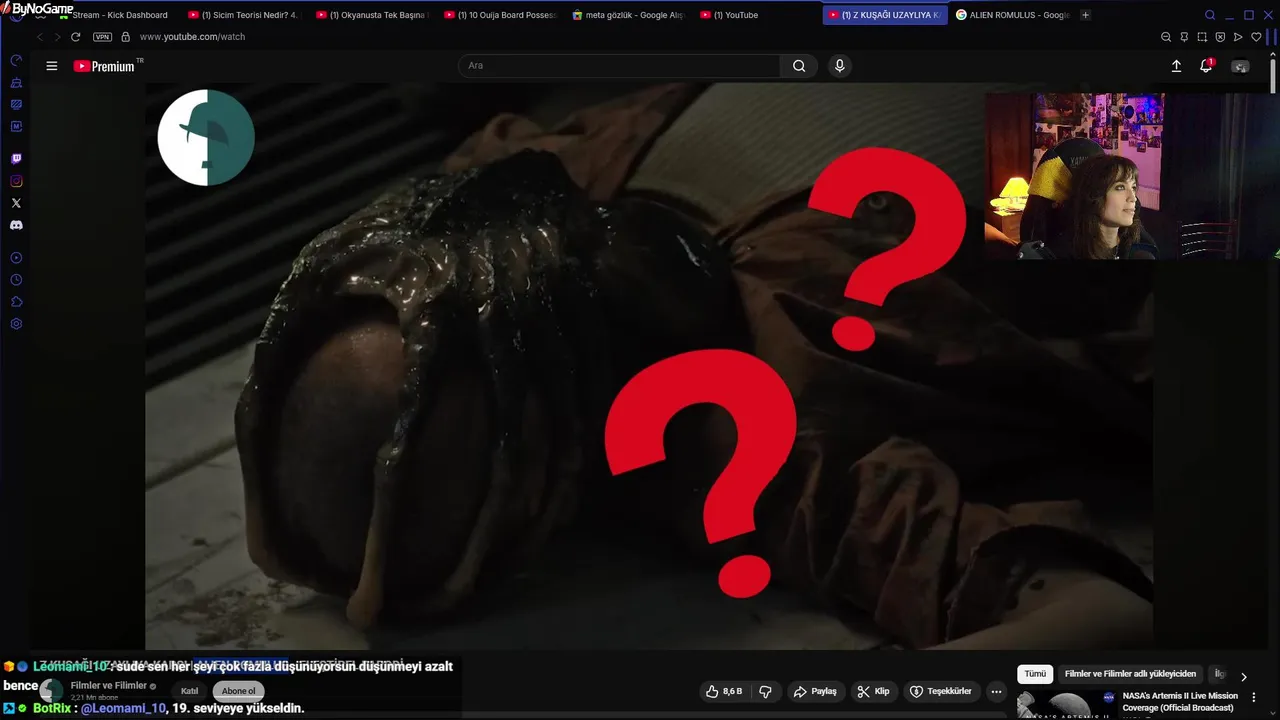The width and height of the screenshot is (1280, 720).
Task: Like the video showing 8,6 B
Action: pos(724,691)
